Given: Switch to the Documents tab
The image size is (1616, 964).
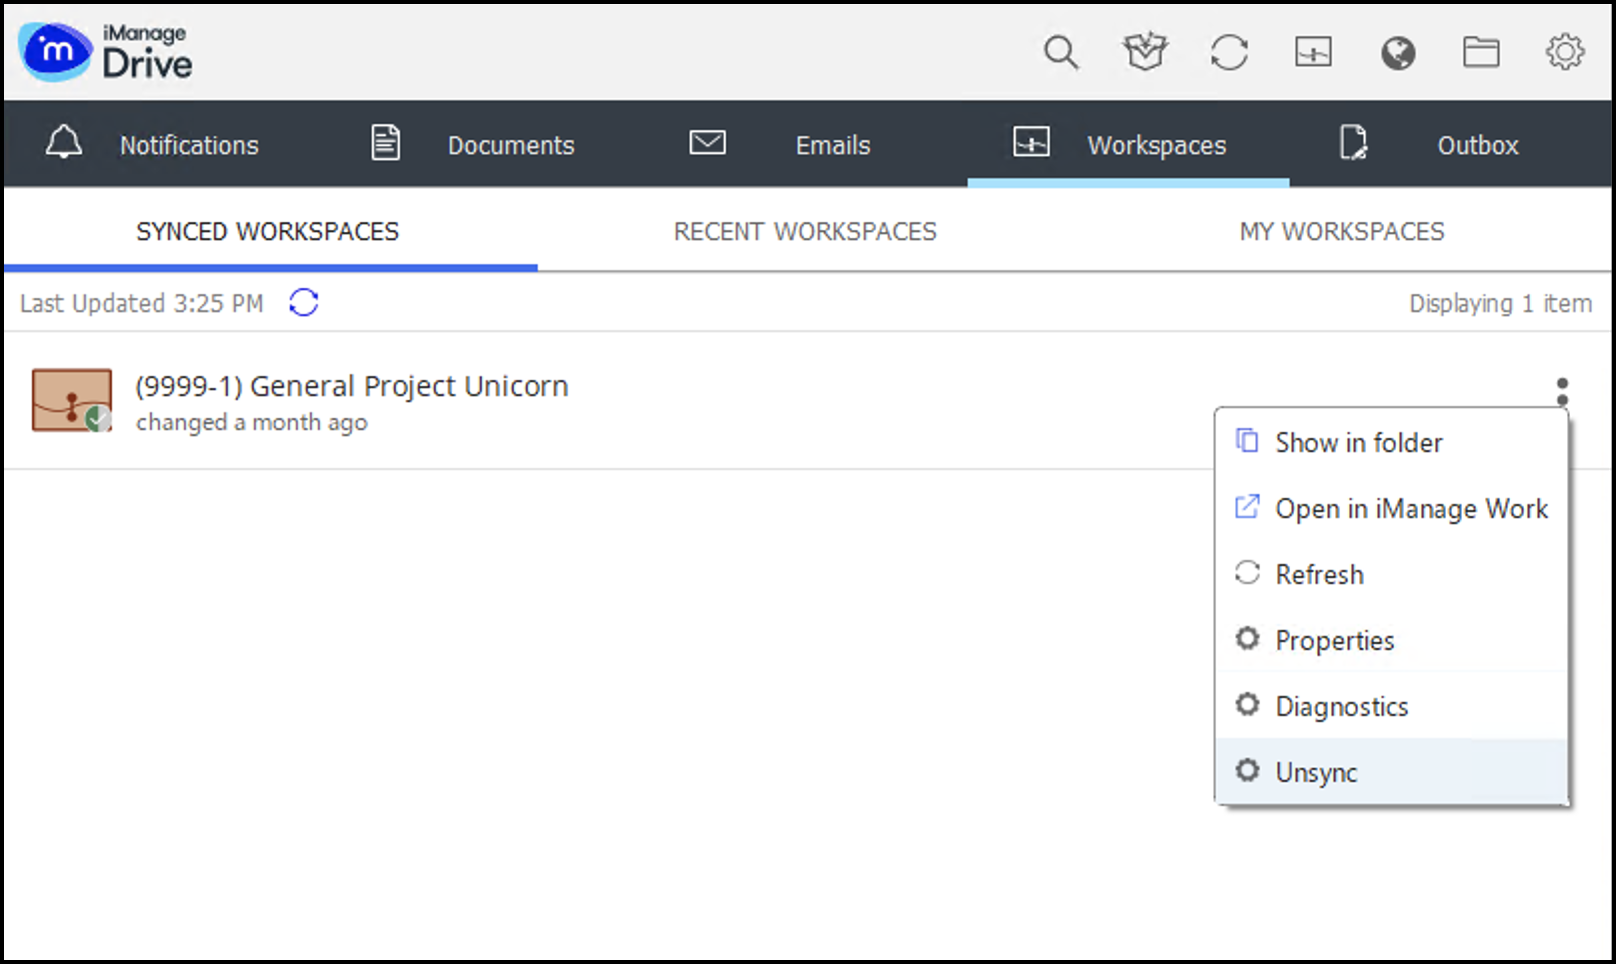Looking at the screenshot, I should point(473,145).
